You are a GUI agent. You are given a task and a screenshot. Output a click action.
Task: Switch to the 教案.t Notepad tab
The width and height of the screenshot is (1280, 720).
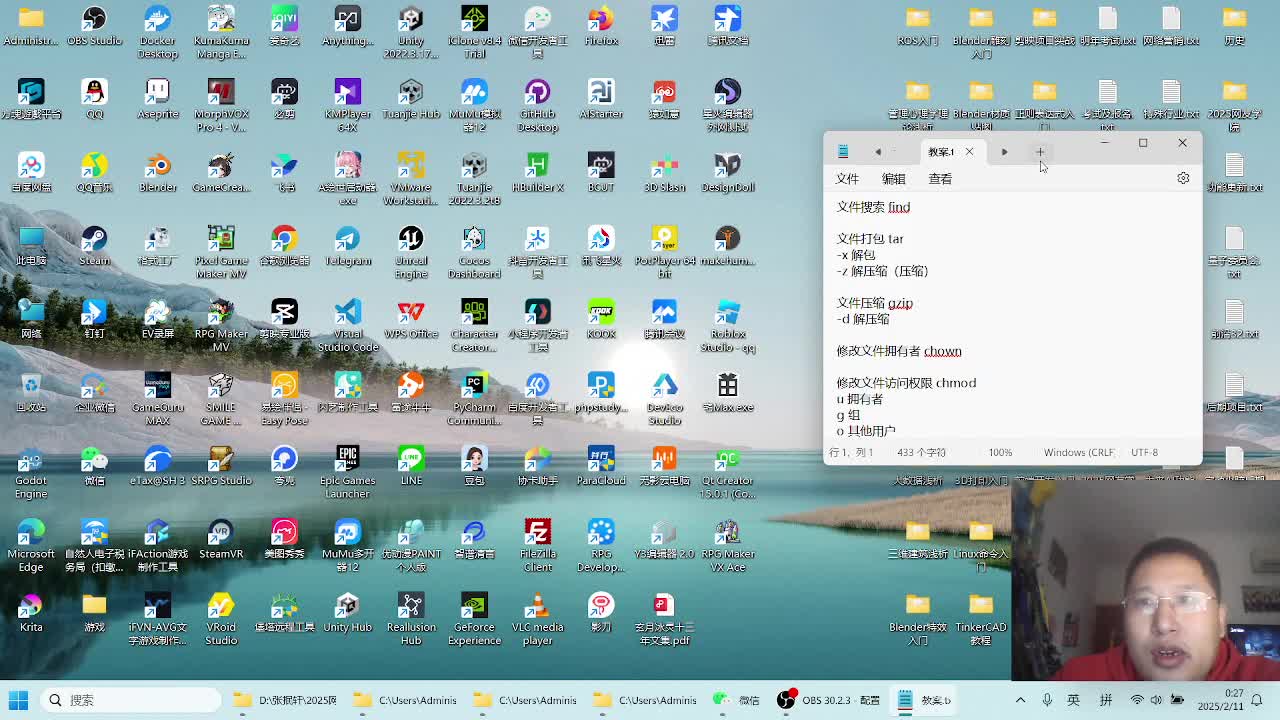(941, 152)
